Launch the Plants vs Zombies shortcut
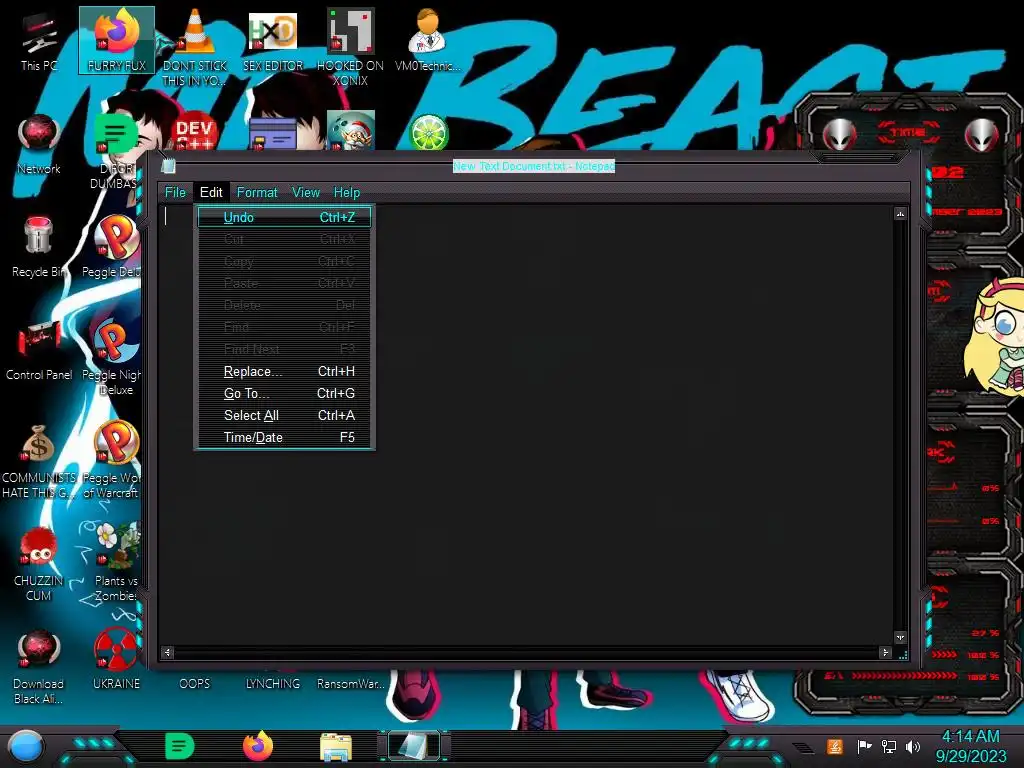Viewport: 1024px width, 768px height. [x=116, y=563]
